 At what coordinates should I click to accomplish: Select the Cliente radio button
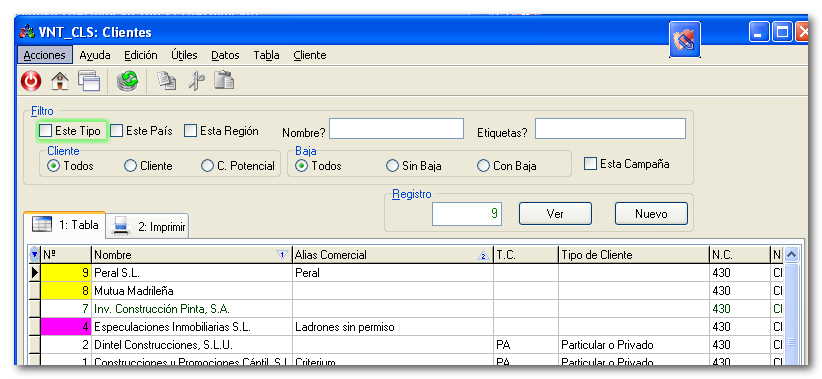(130, 166)
